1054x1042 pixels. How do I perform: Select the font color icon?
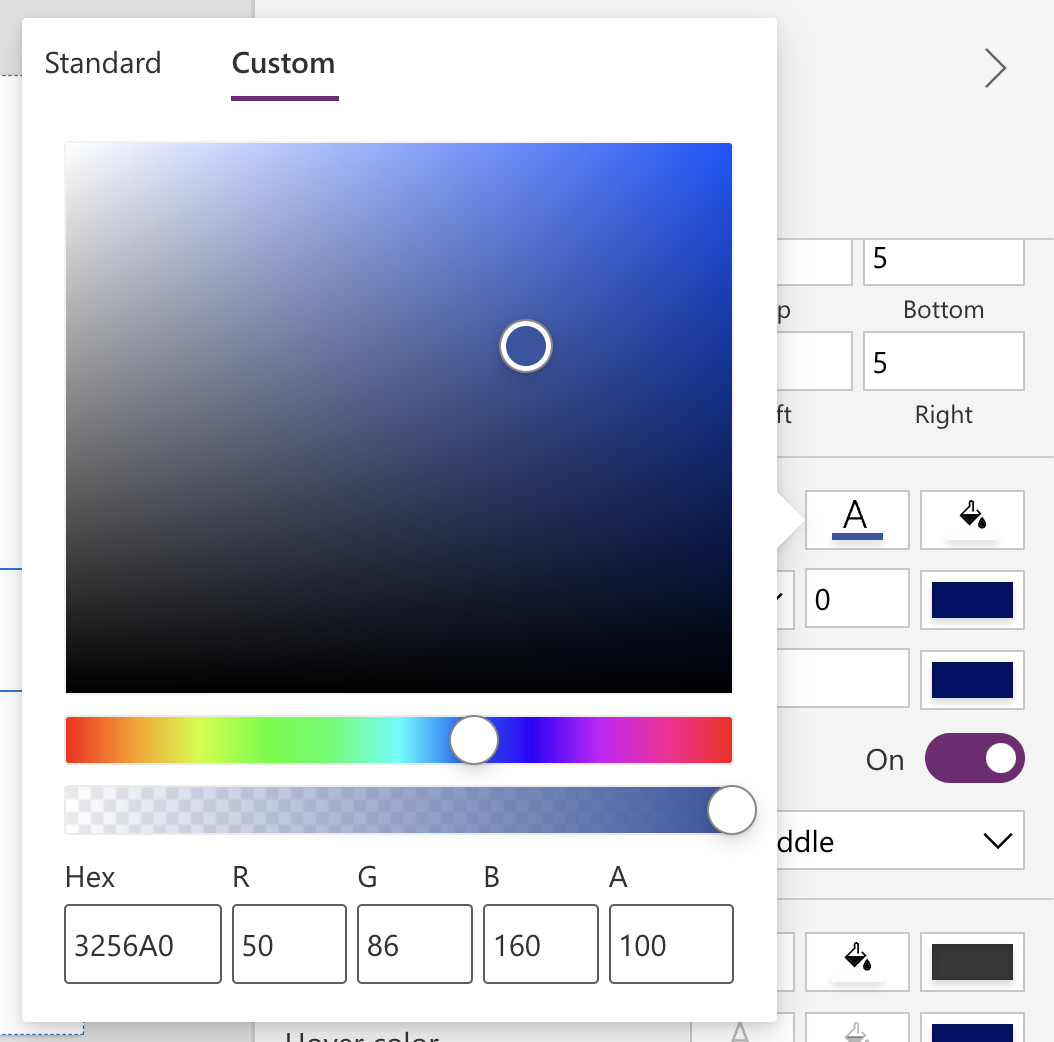tap(856, 519)
